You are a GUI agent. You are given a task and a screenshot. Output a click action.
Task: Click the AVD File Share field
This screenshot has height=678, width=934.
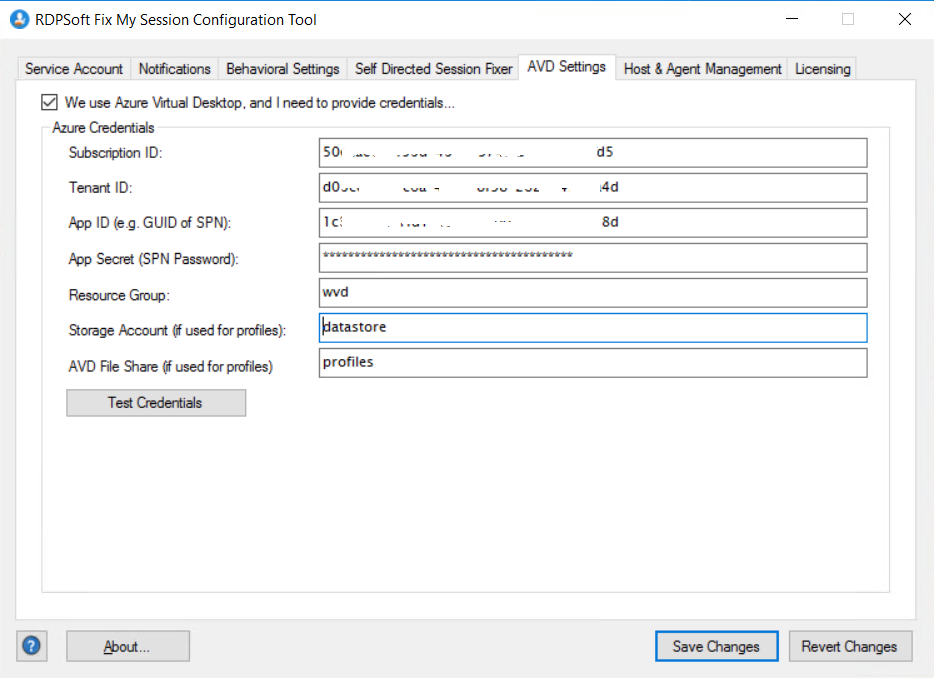click(592, 363)
